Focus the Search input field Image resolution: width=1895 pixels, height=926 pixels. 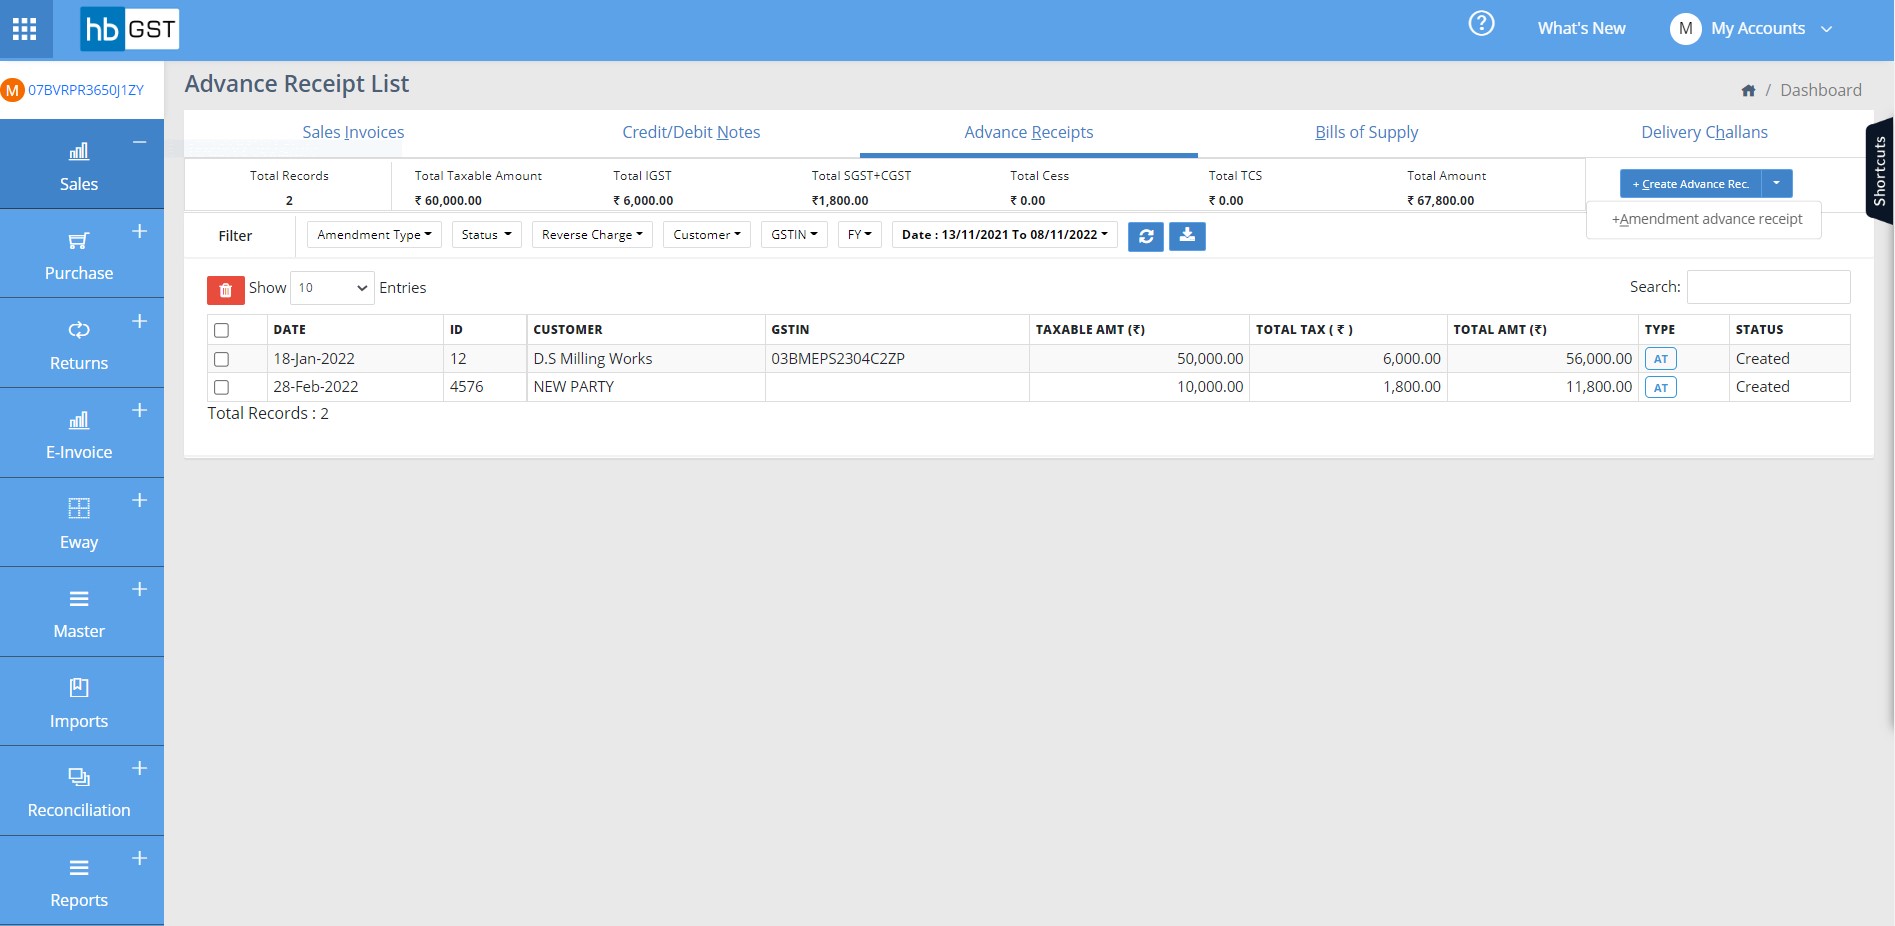[x=1768, y=287]
